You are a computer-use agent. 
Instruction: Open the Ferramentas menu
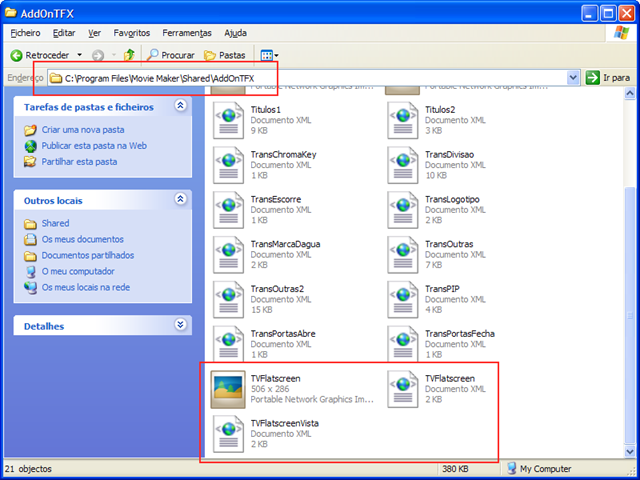[x=187, y=33]
